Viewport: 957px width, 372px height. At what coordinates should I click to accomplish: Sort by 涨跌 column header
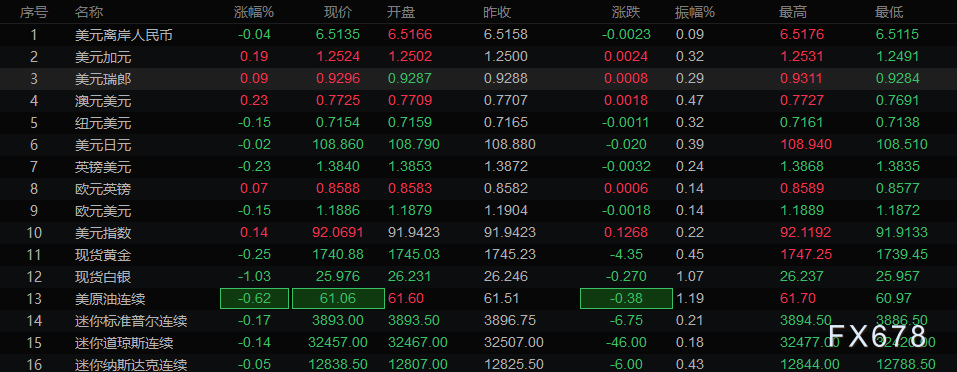(626, 12)
